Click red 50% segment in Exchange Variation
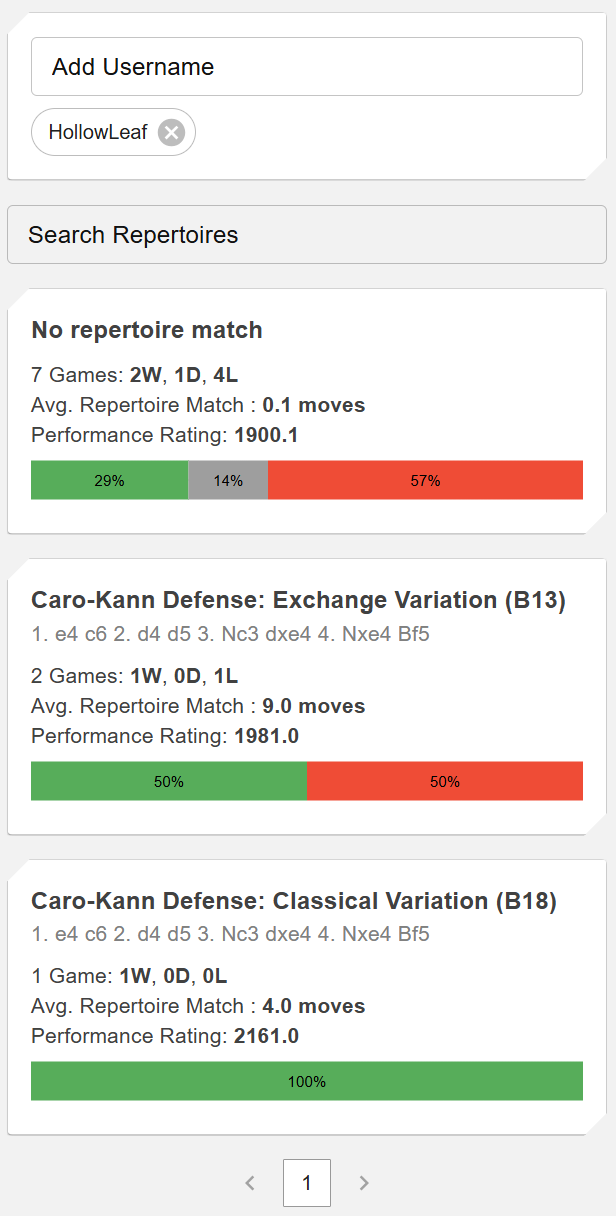Viewport: 616px width, 1216px height. tap(445, 781)
